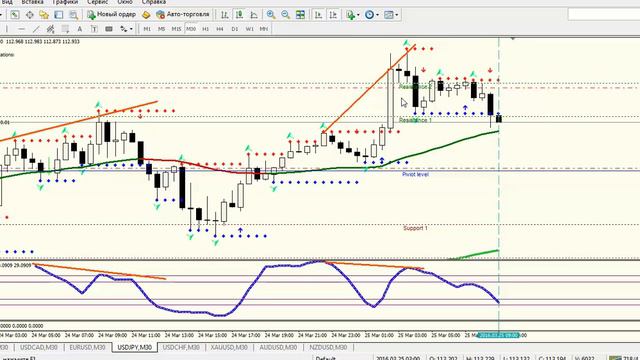Open the Окно menu
Image resolution: width=640 pixels, height=360 pixels.
pos(125,2)
